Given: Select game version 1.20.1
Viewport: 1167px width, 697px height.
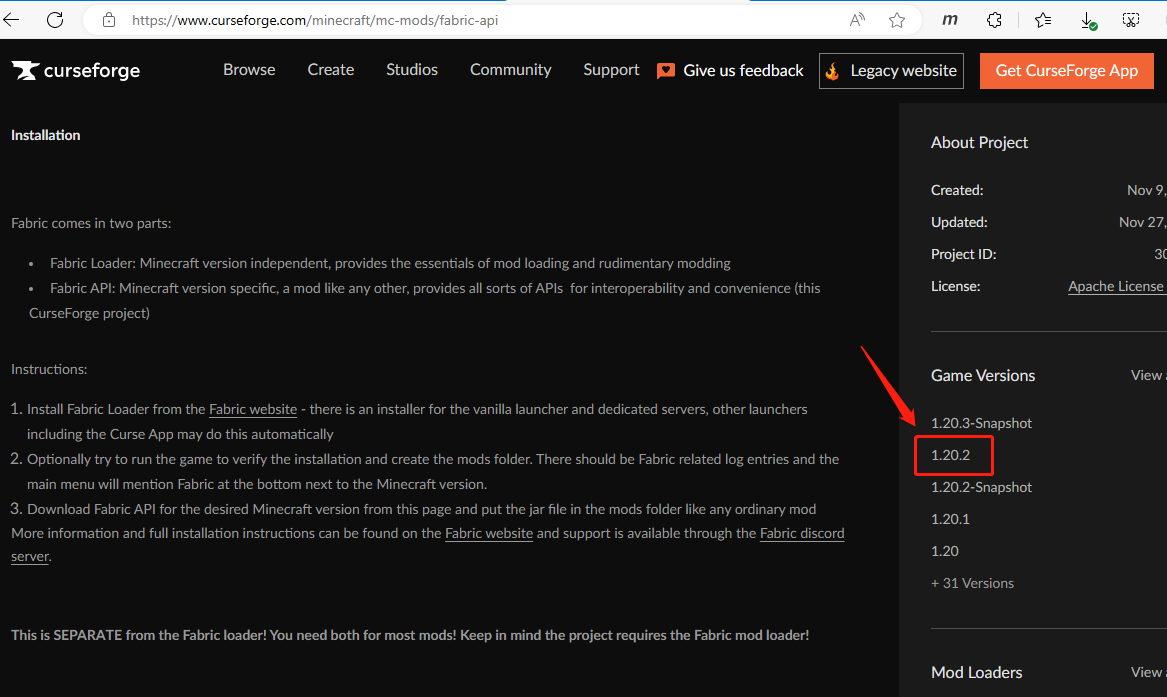Looking at the screenshot, I should (x=950, y=519).
